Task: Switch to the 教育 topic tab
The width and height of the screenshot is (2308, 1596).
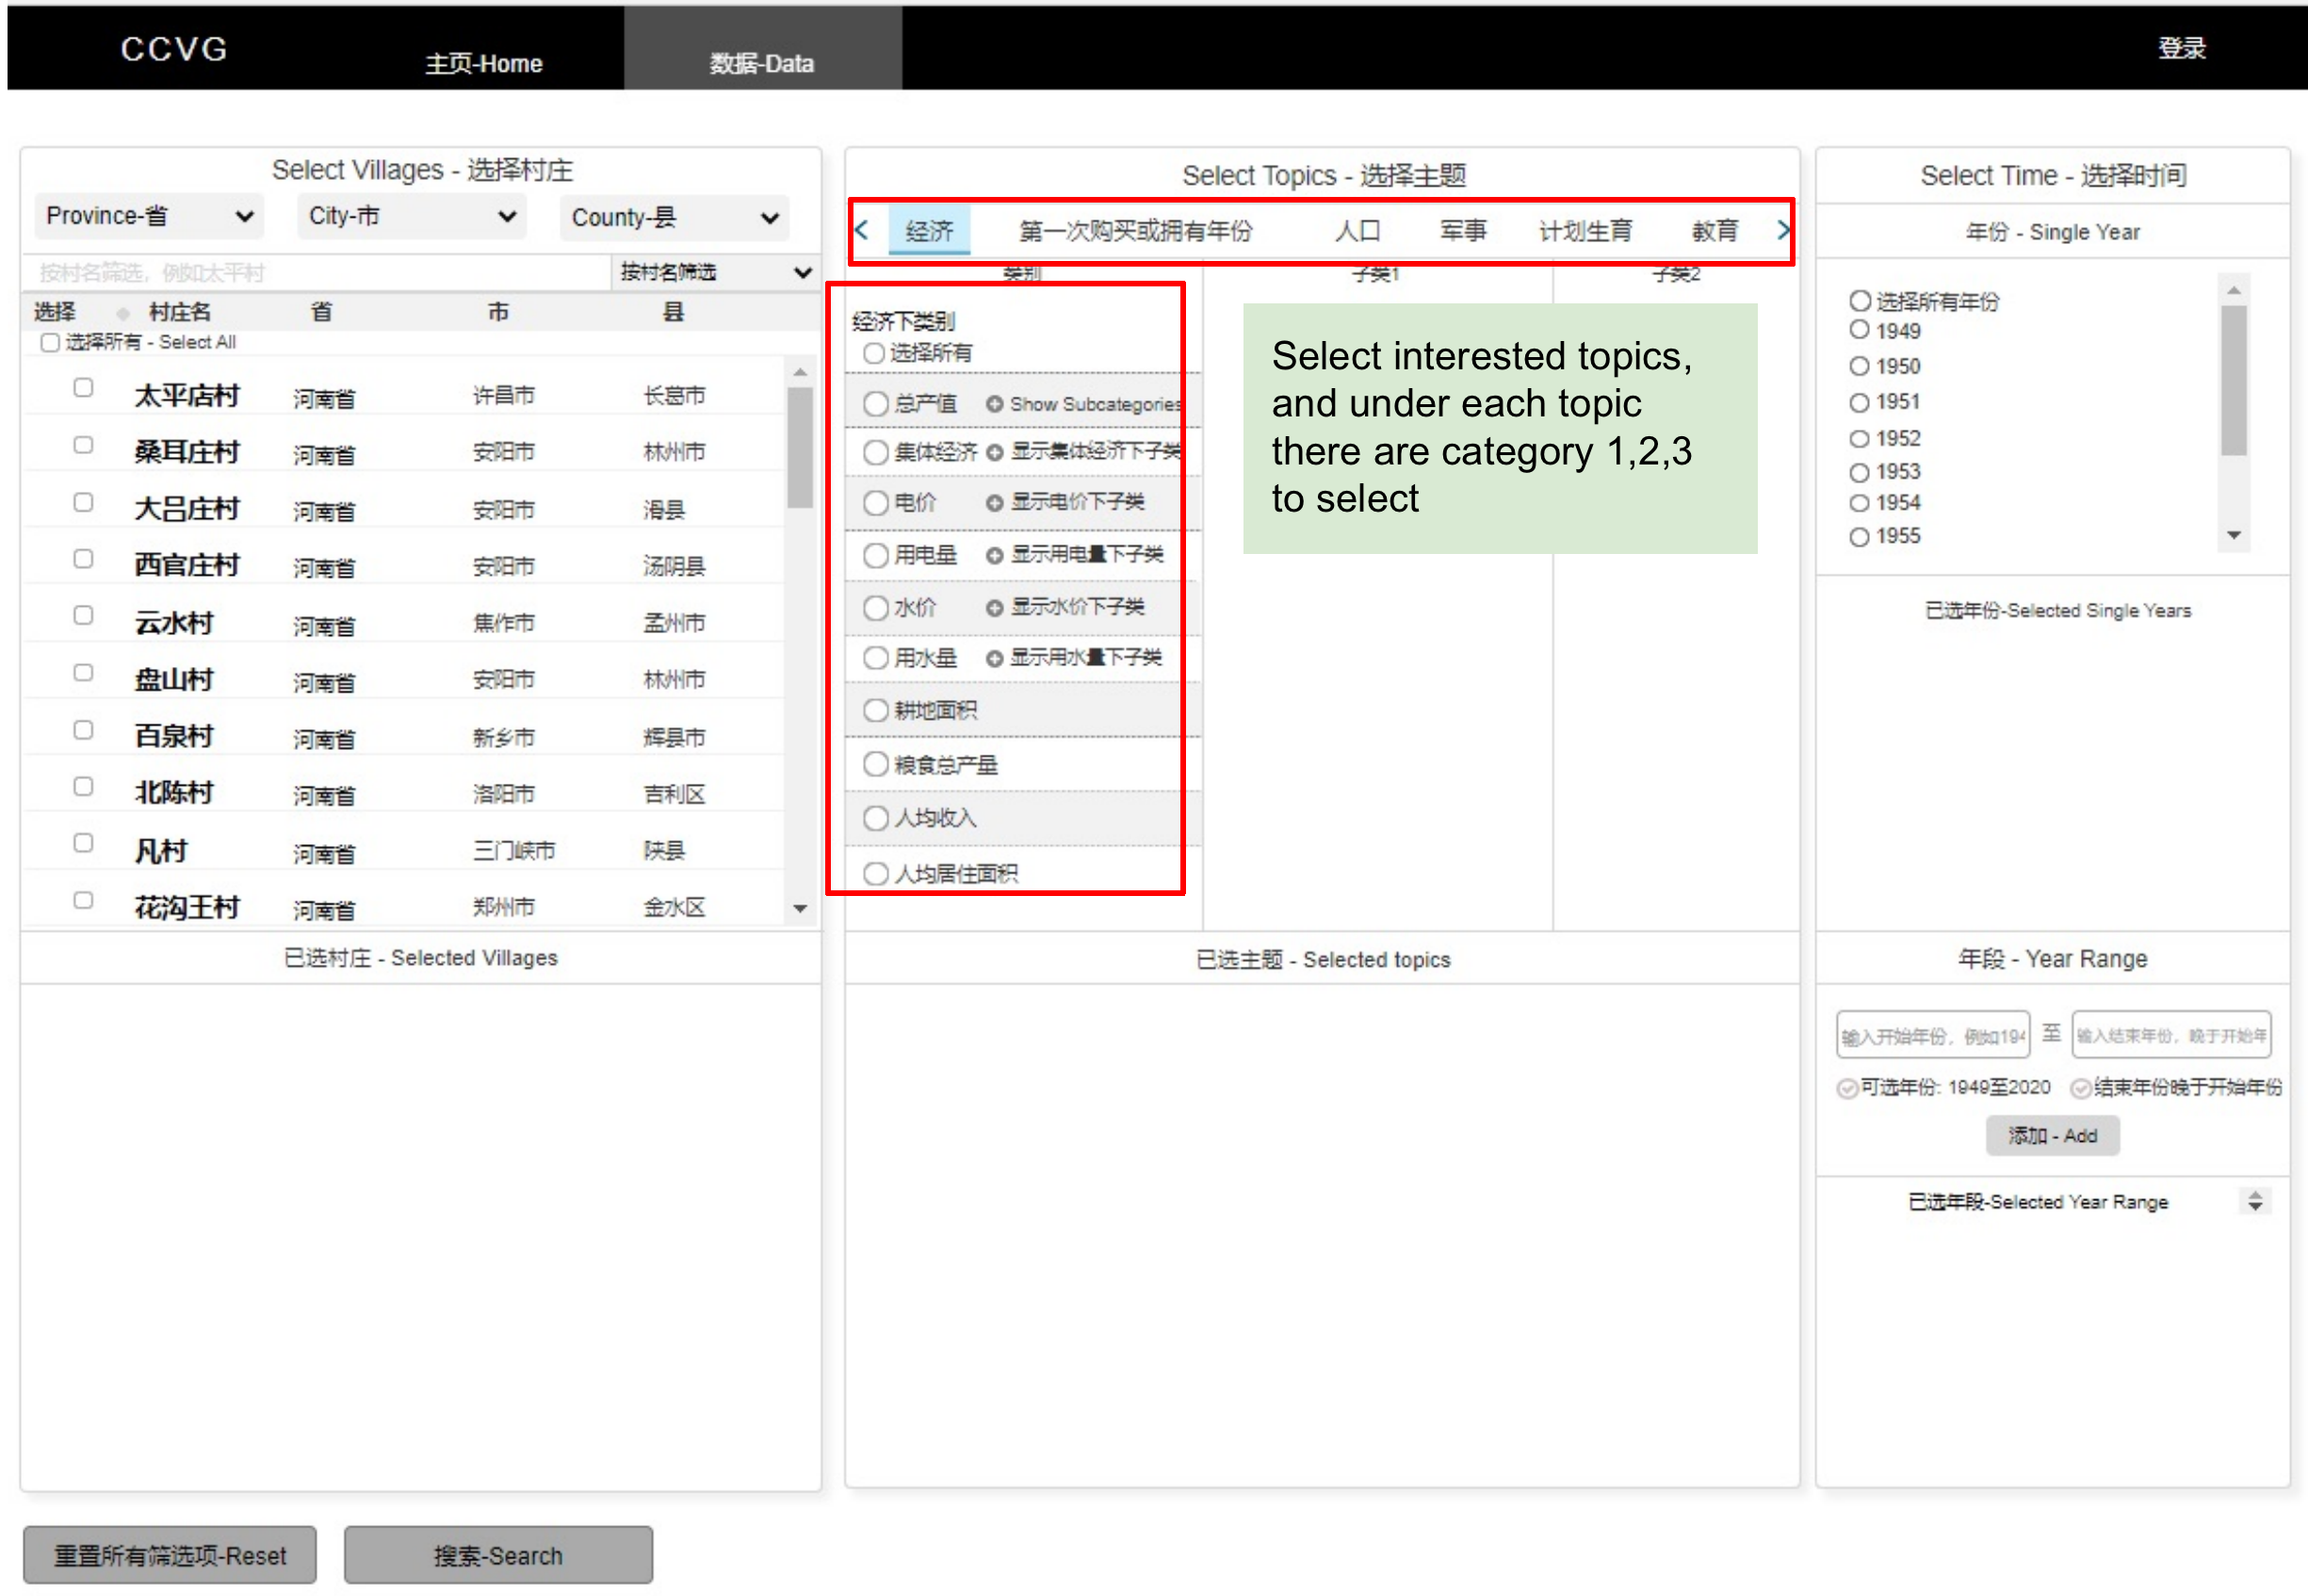Action: pyautogui.click(x=1714, y=231)
